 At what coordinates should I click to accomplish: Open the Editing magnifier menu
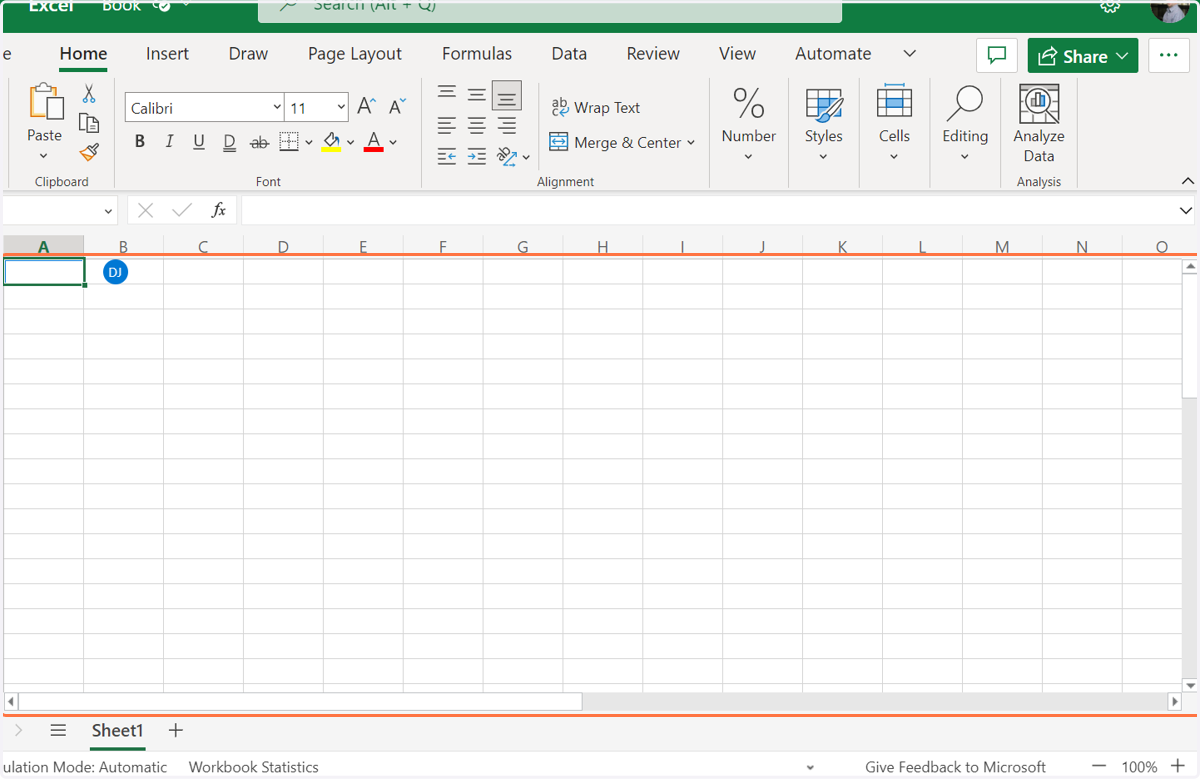(965, 124)
